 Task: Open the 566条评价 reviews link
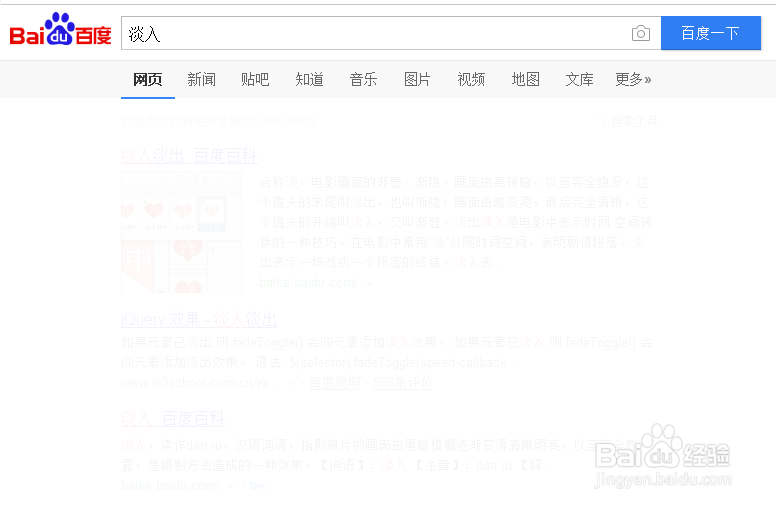[403, 383]
